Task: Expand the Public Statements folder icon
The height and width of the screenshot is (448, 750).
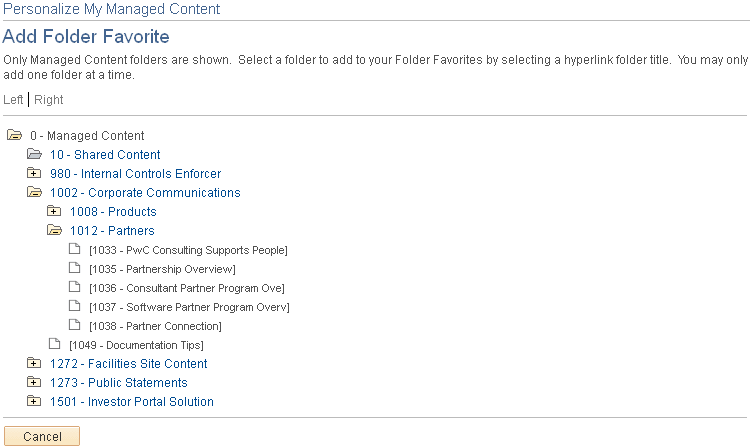Action: tap(34, 382)
